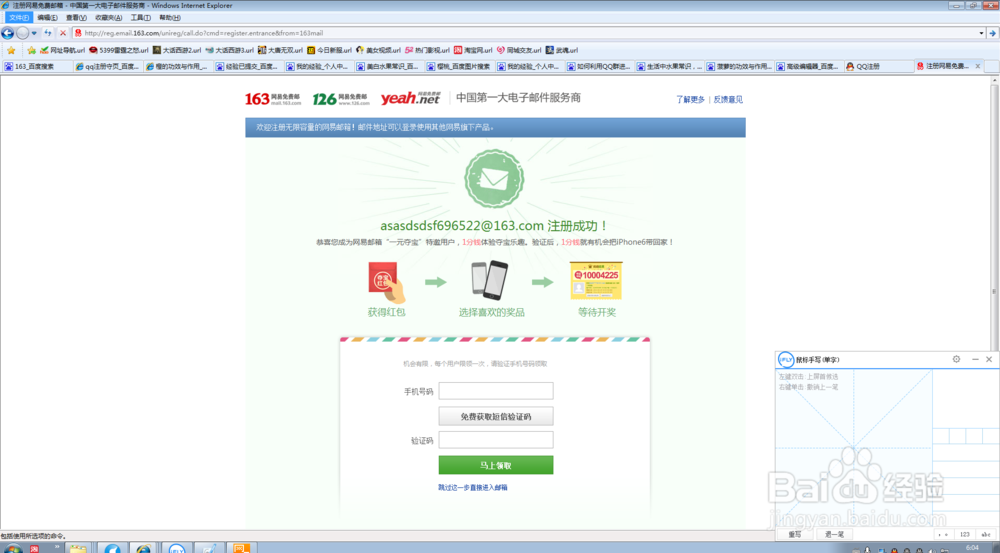
Task: Expand the address bar history dropdown
Action: [x=981, y=33]
